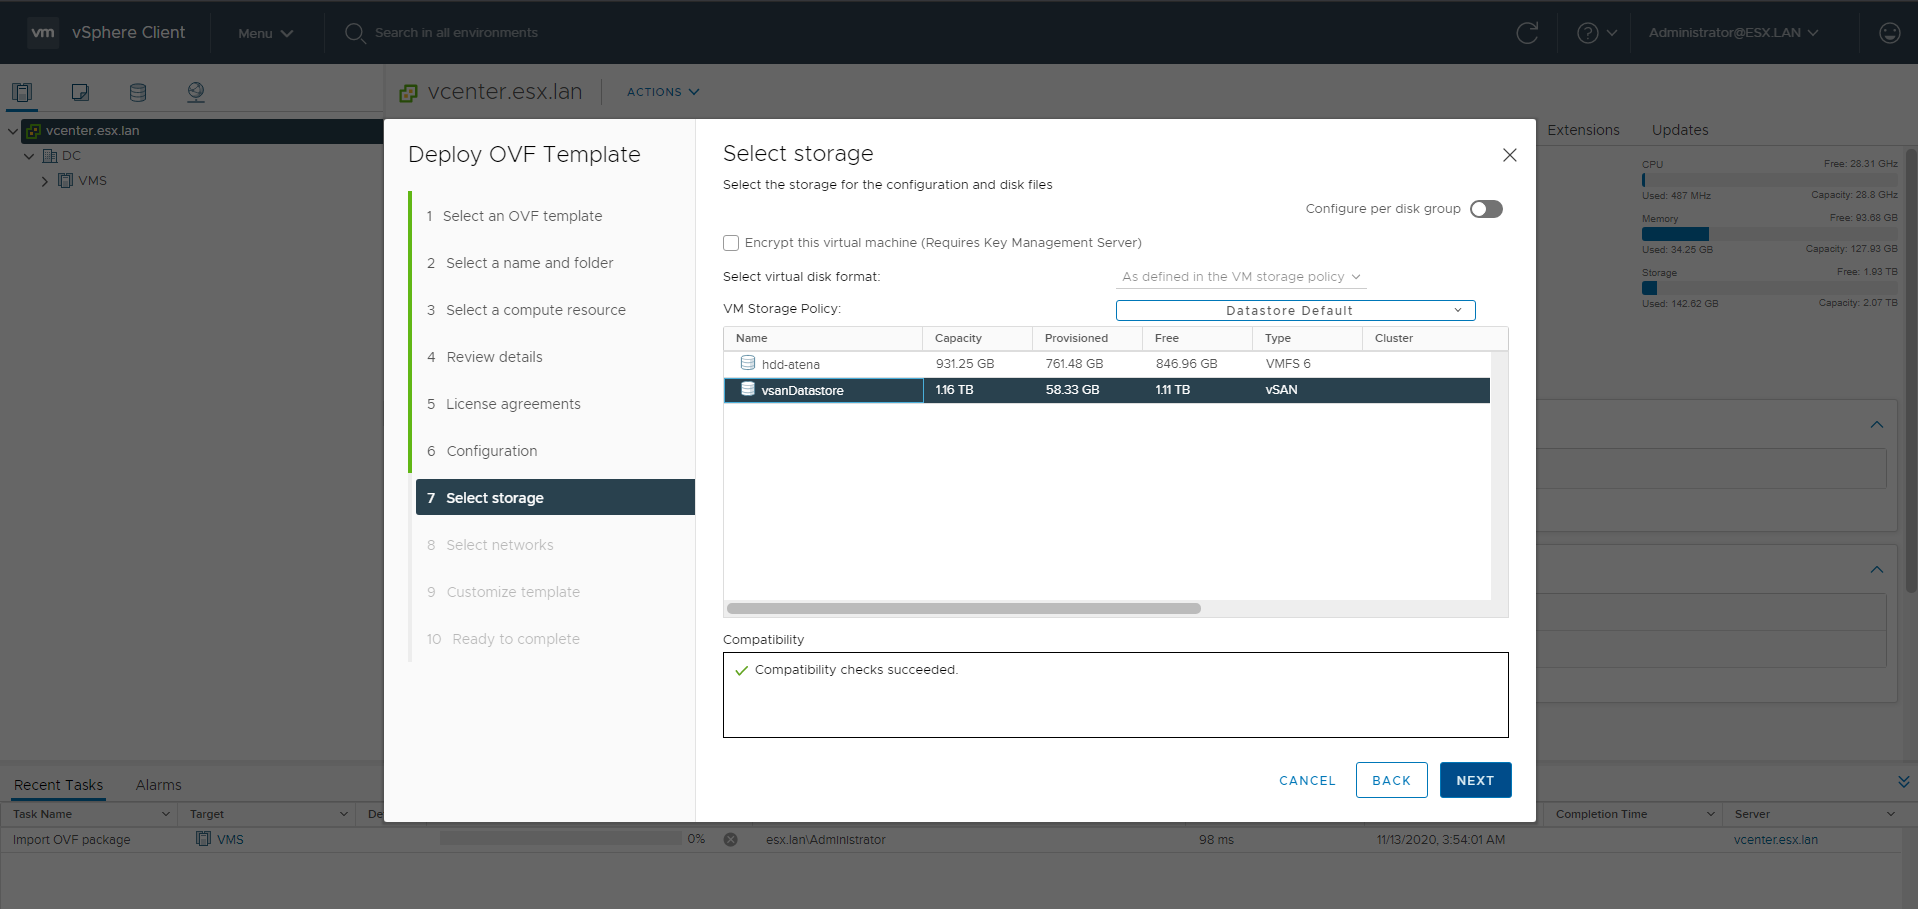Open the VM Storage Policy dropdown
The image size is (1918, 909).
[x=1295, y=311]
